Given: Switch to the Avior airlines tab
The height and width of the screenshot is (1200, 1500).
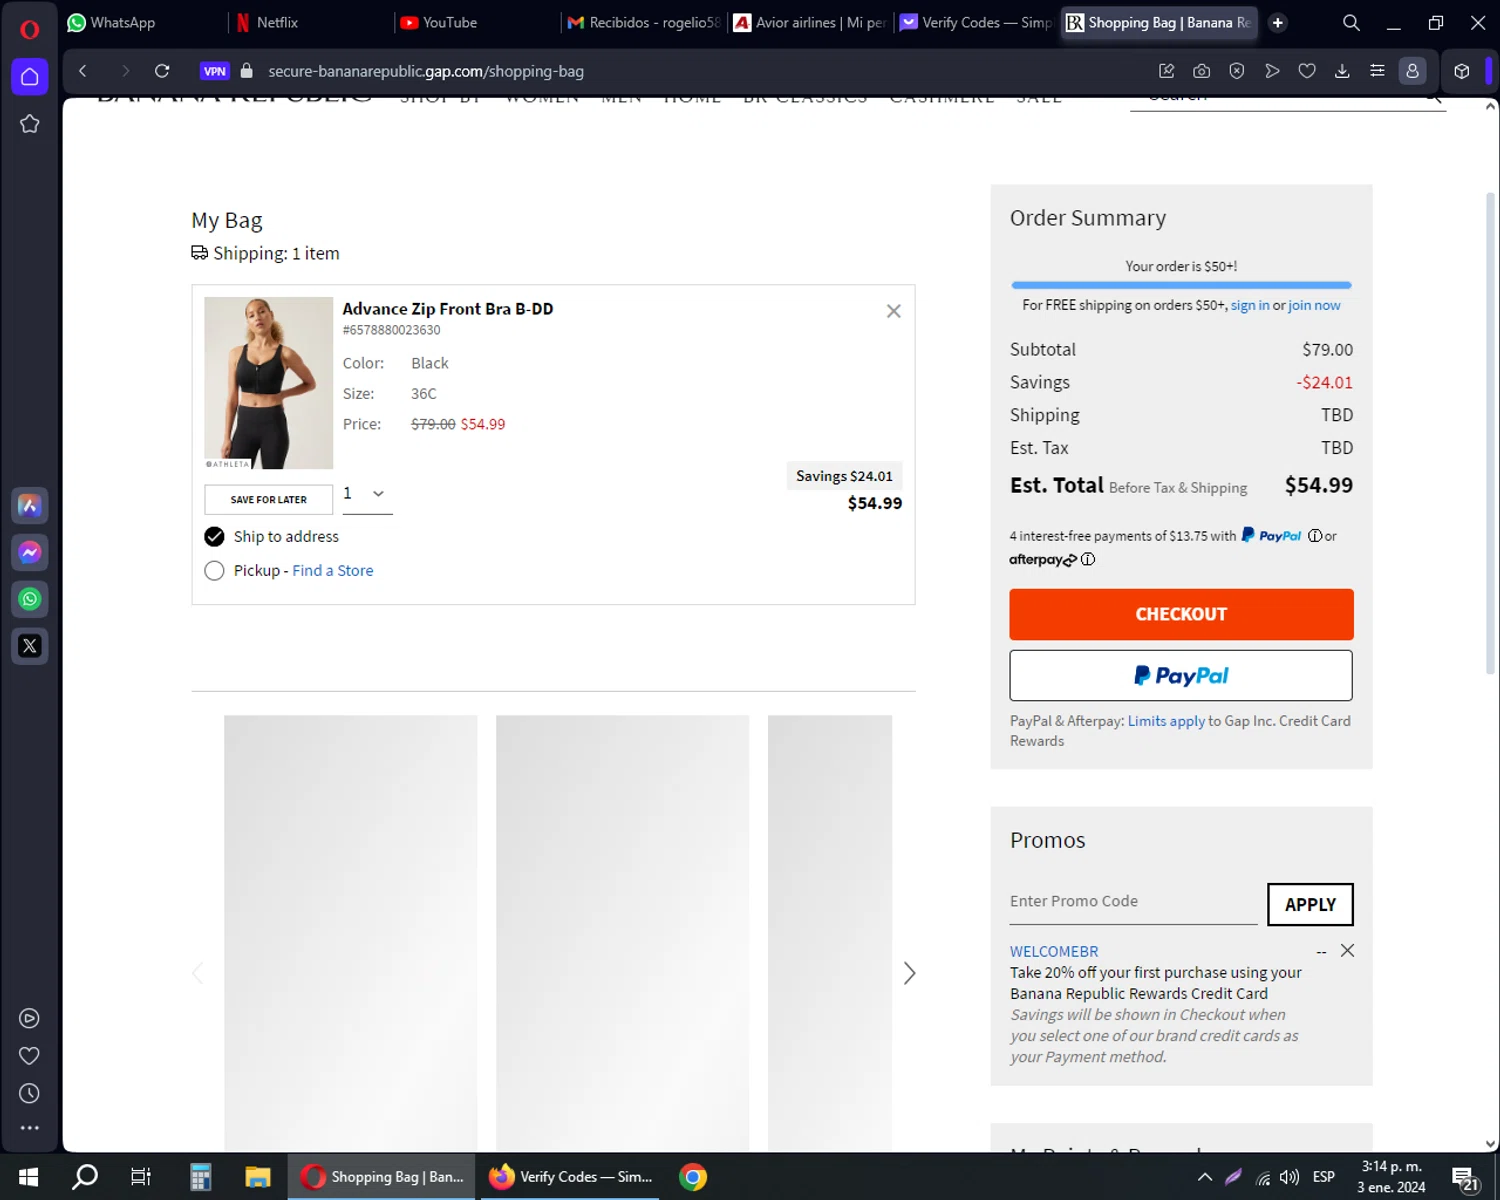Looking at the screenshot, I should pos(809,23).
